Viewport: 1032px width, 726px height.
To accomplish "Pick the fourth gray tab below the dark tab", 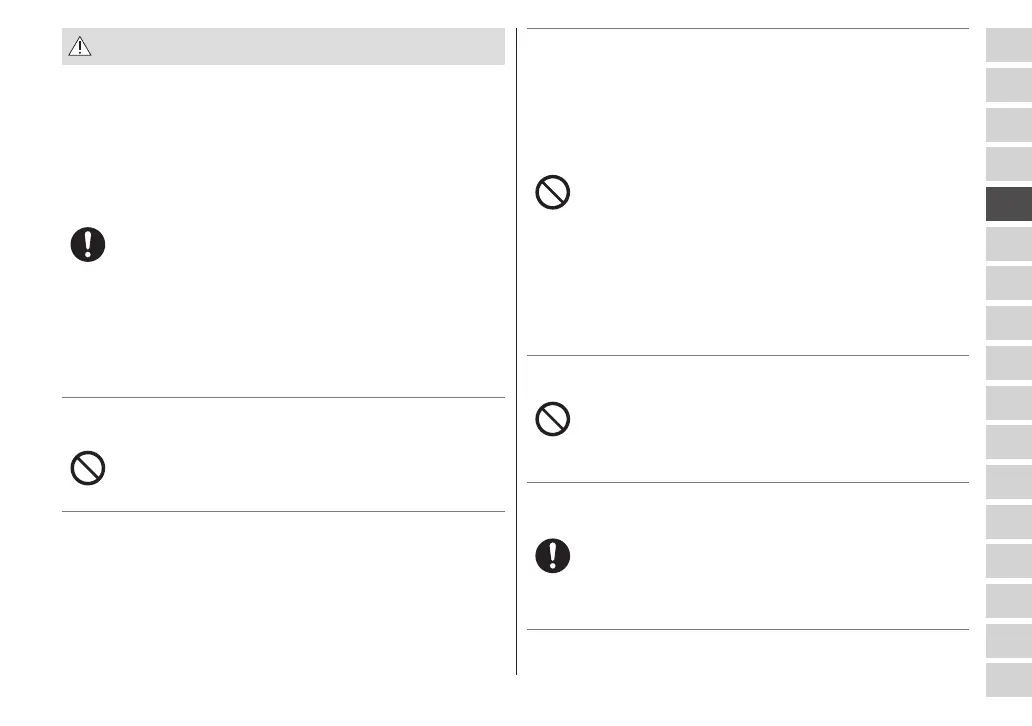I will tap(1008, 362).
